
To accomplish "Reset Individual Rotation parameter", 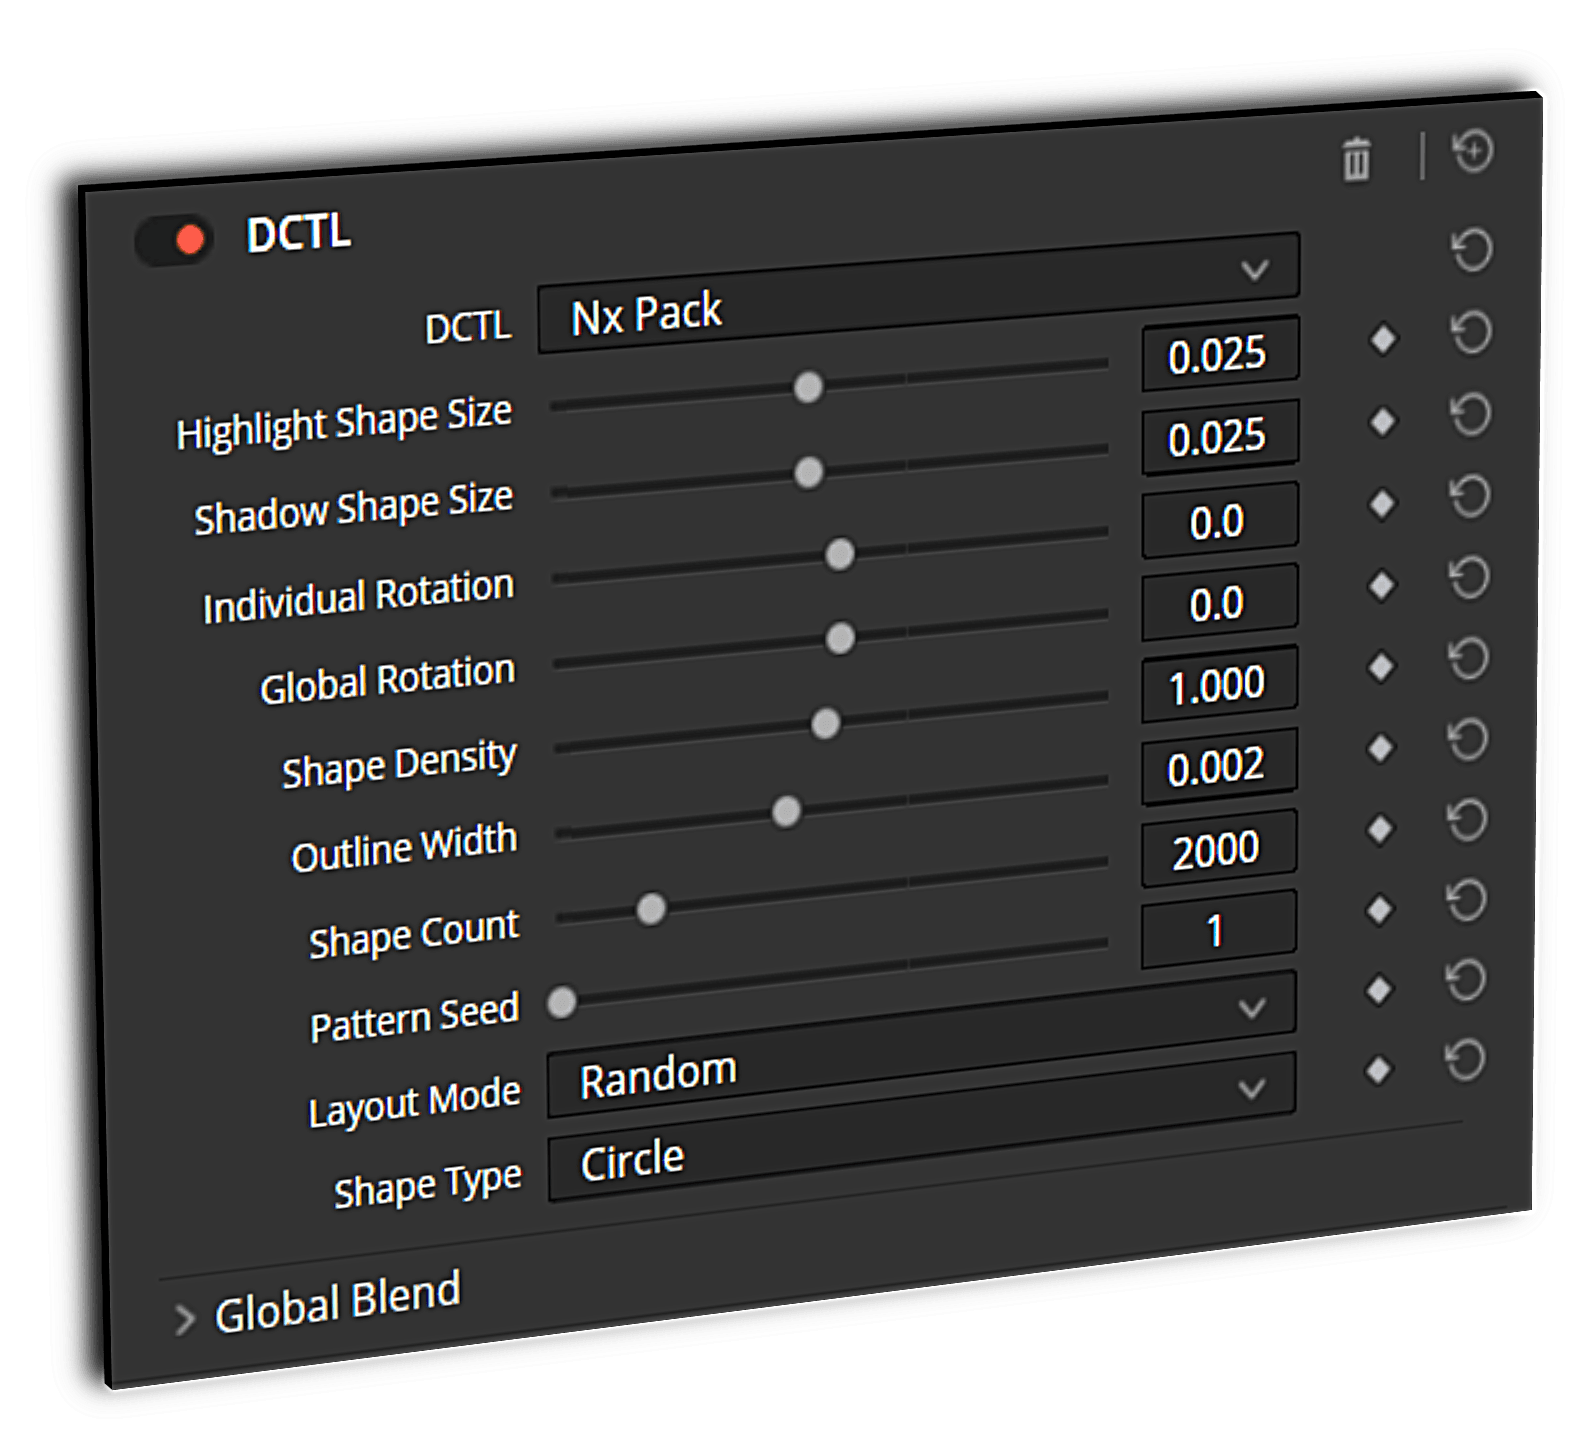I will [1469, 496].
